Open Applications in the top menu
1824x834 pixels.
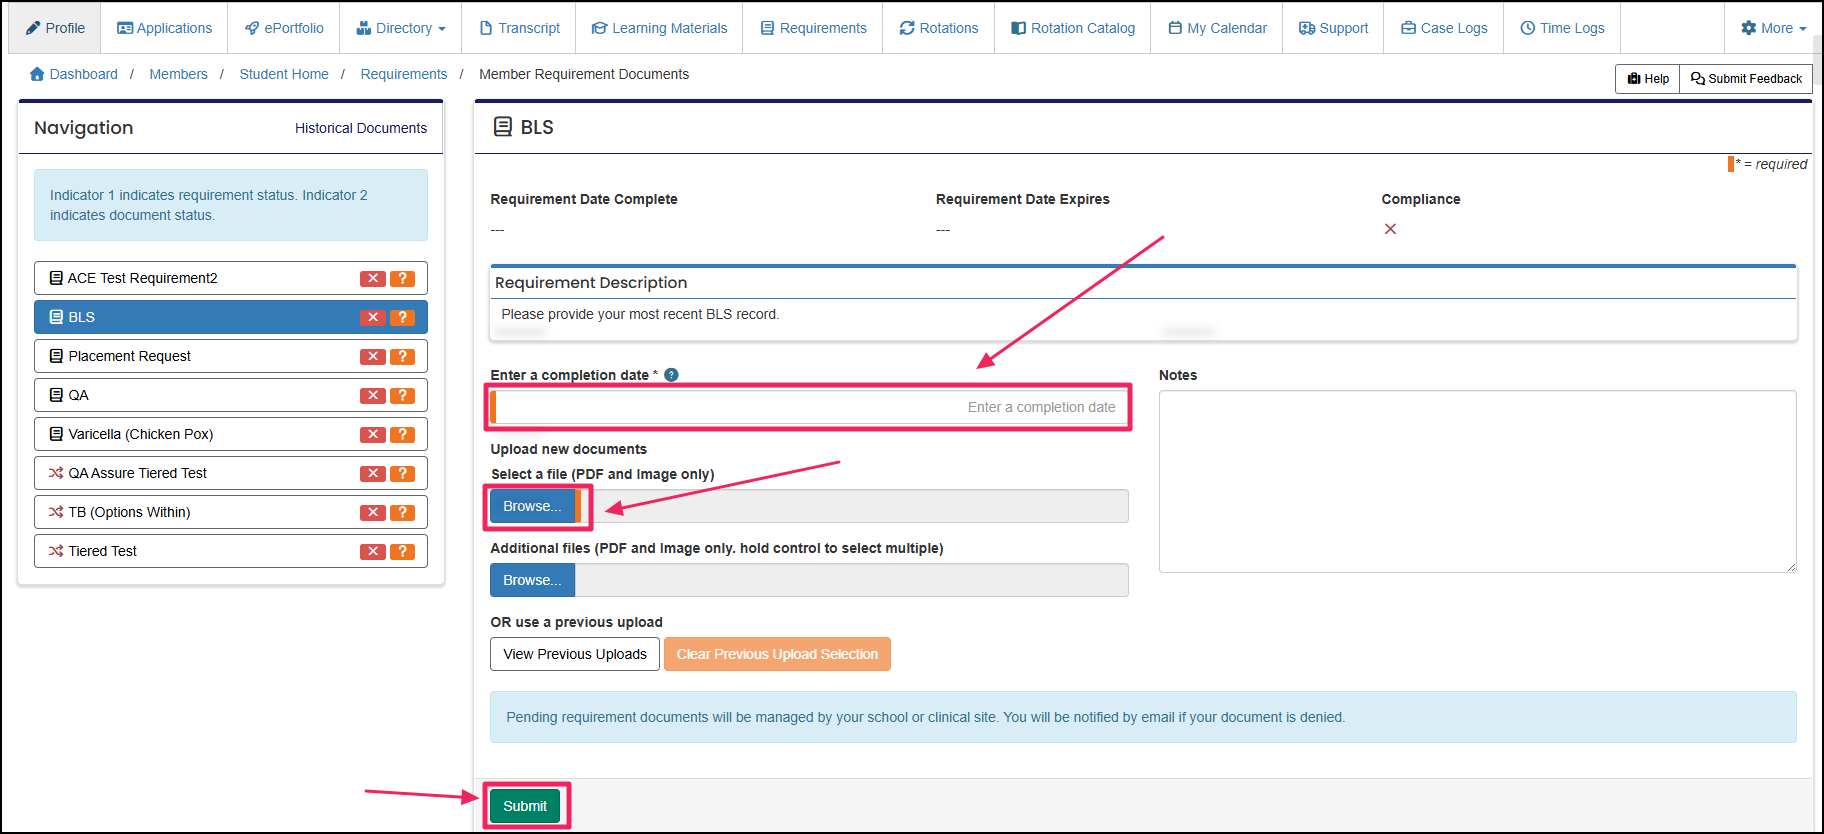point(165,28)
